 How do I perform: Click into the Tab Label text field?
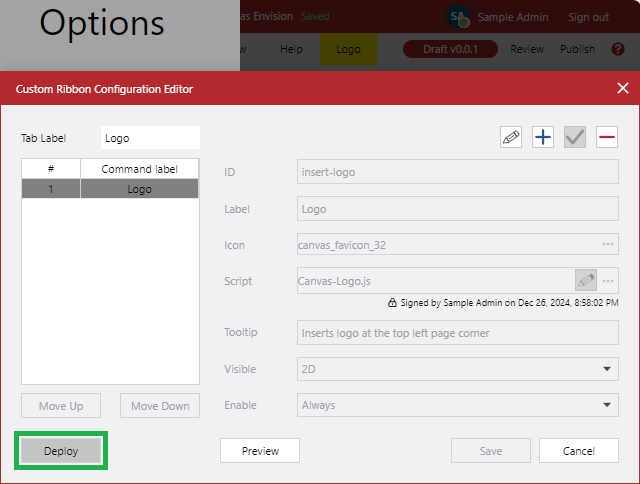point(150,138)
